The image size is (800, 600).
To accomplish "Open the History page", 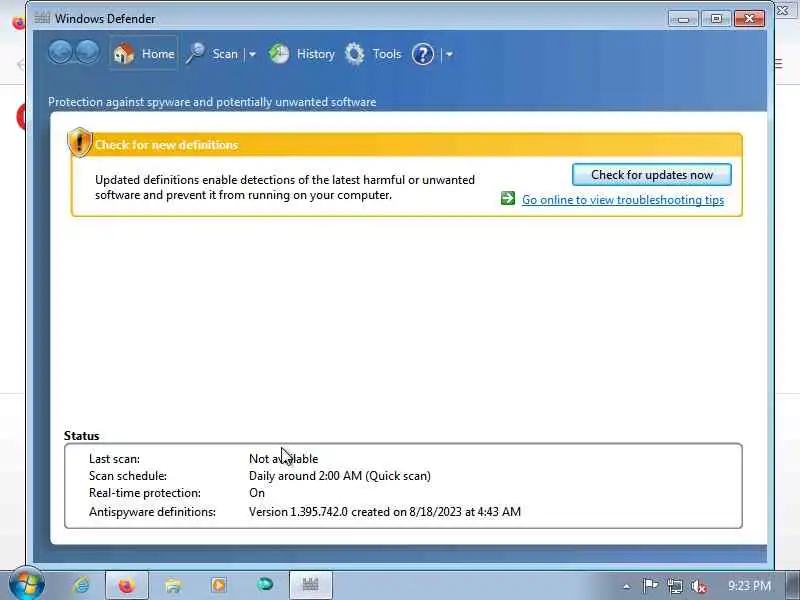I will 302,54.
